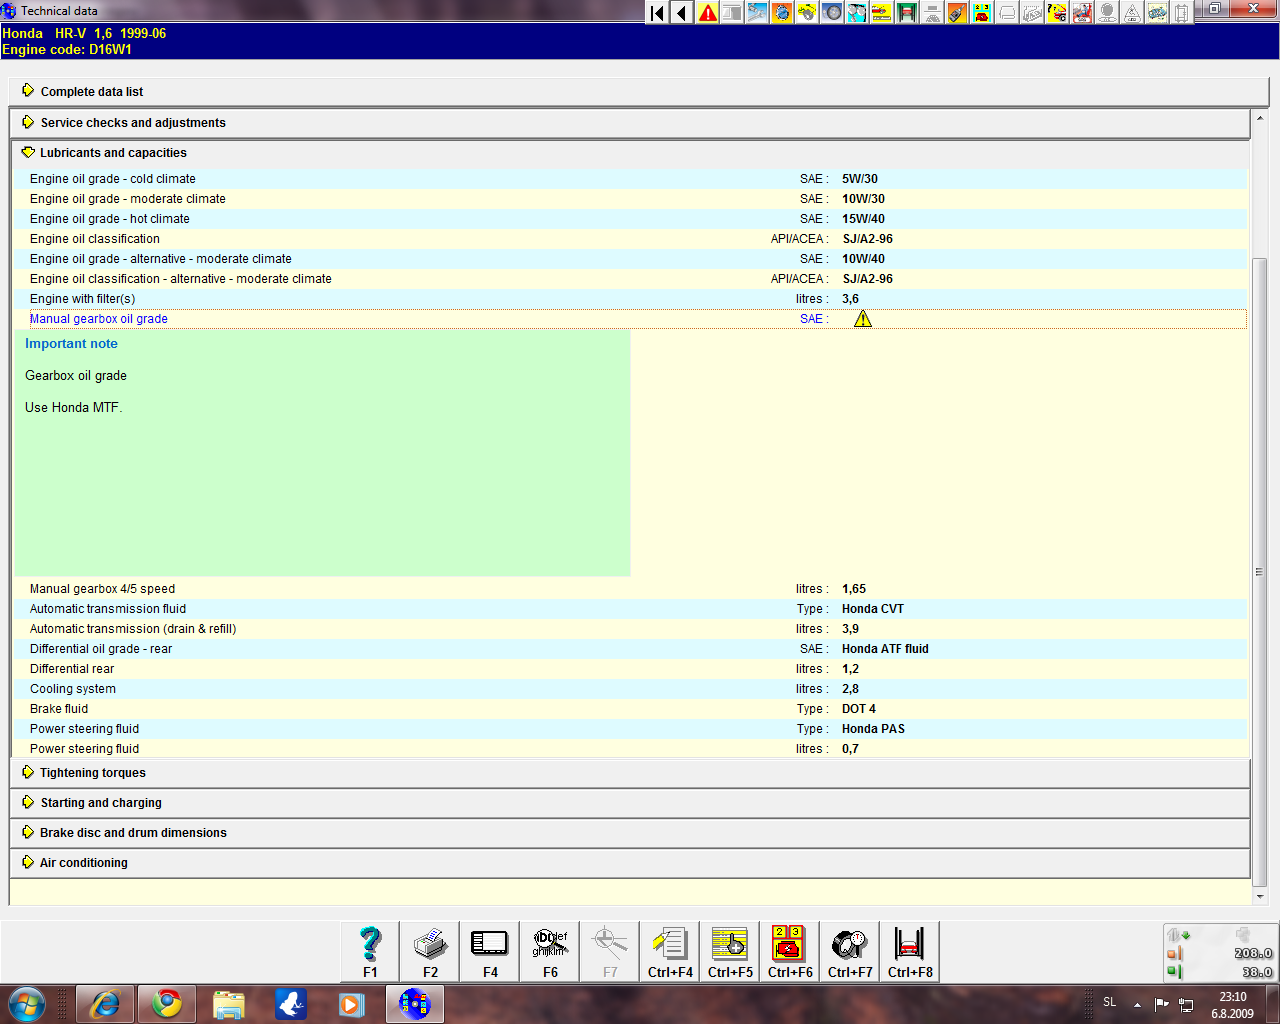The image size is (1280, 1024).
Task: Click the yellow warning triangle for gearbox oil
Action: pyautogui.click(x=863, y=319)
